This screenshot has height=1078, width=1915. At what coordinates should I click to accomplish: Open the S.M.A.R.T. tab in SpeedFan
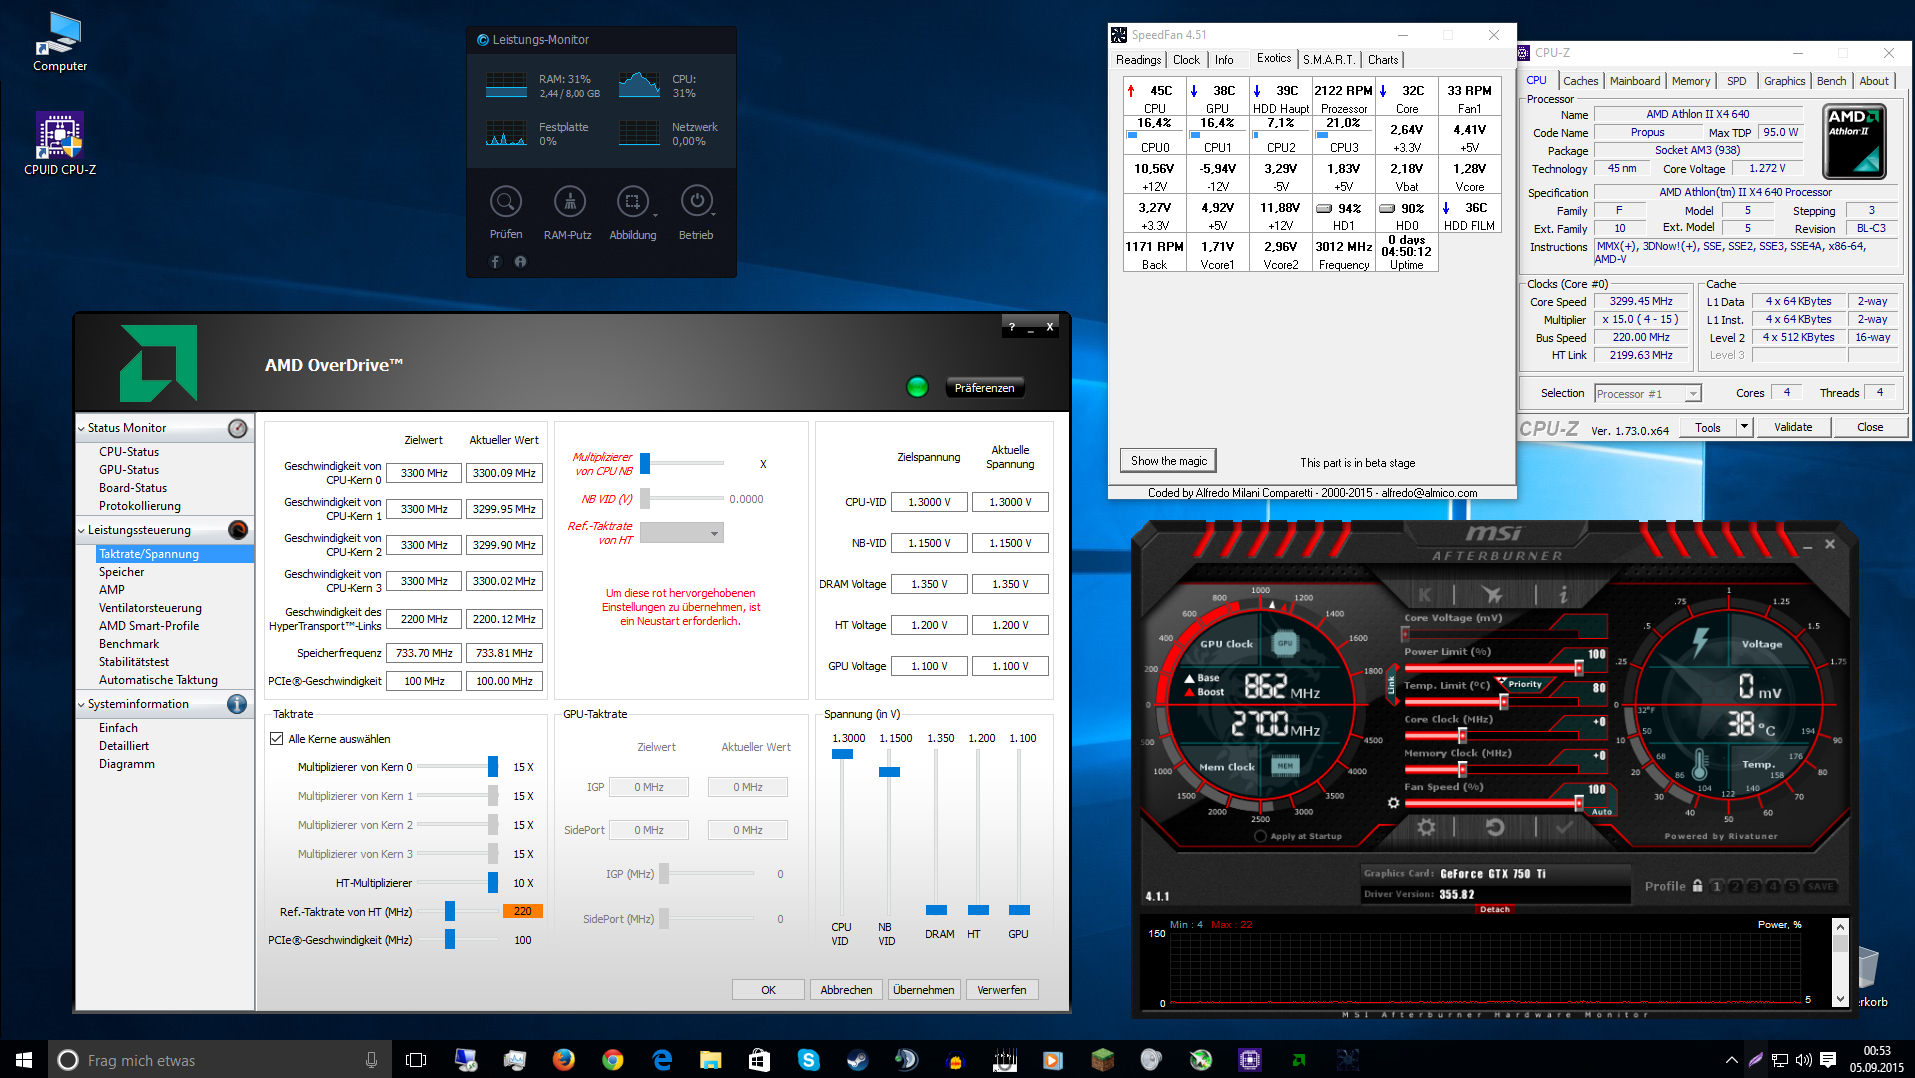[1329, 60]
